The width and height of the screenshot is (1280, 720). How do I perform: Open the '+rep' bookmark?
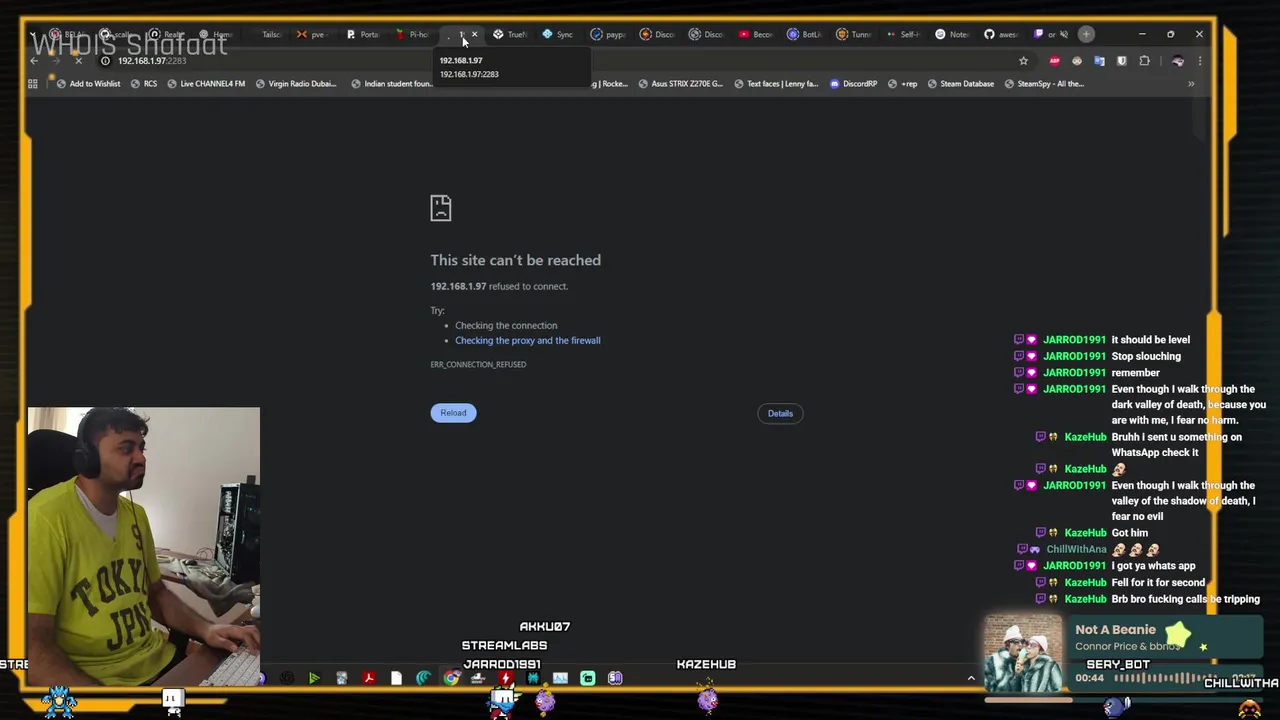[902, 84]
